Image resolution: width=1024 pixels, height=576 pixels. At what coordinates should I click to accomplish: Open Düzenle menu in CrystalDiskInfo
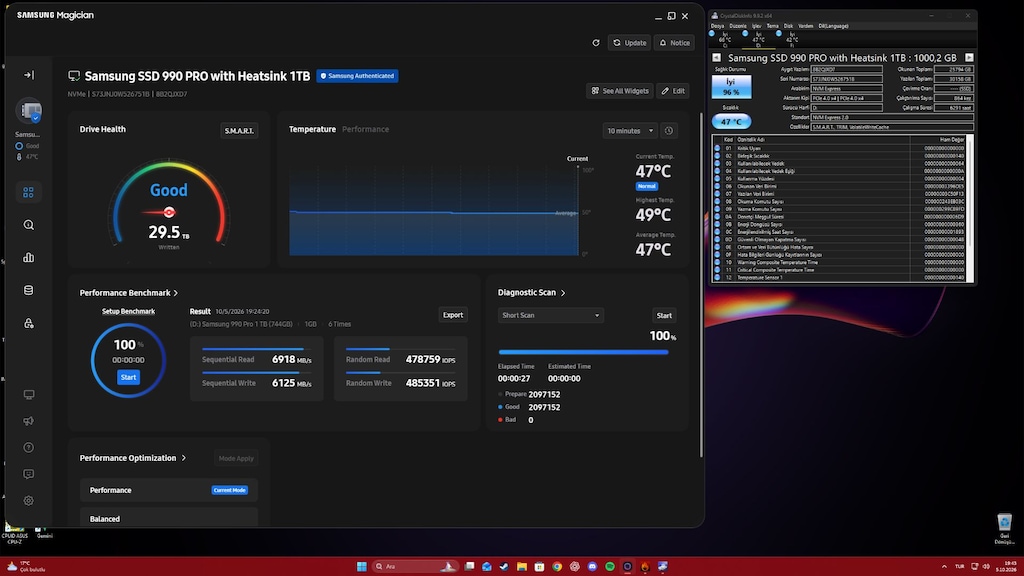point(738,26)
